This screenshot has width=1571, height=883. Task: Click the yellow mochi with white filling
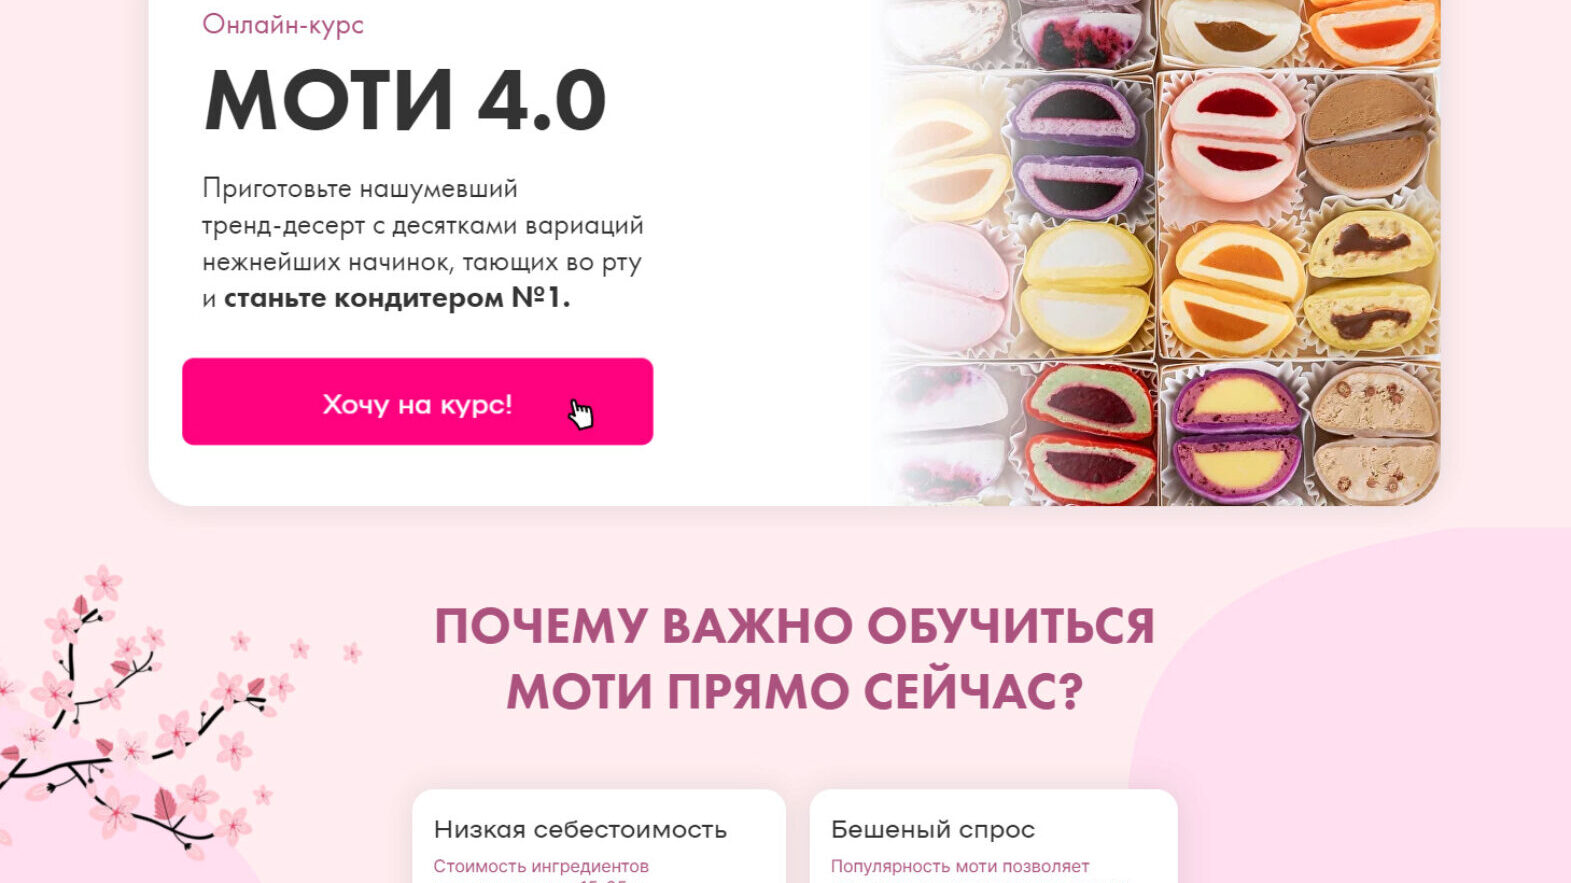(x=1087, y=287)
